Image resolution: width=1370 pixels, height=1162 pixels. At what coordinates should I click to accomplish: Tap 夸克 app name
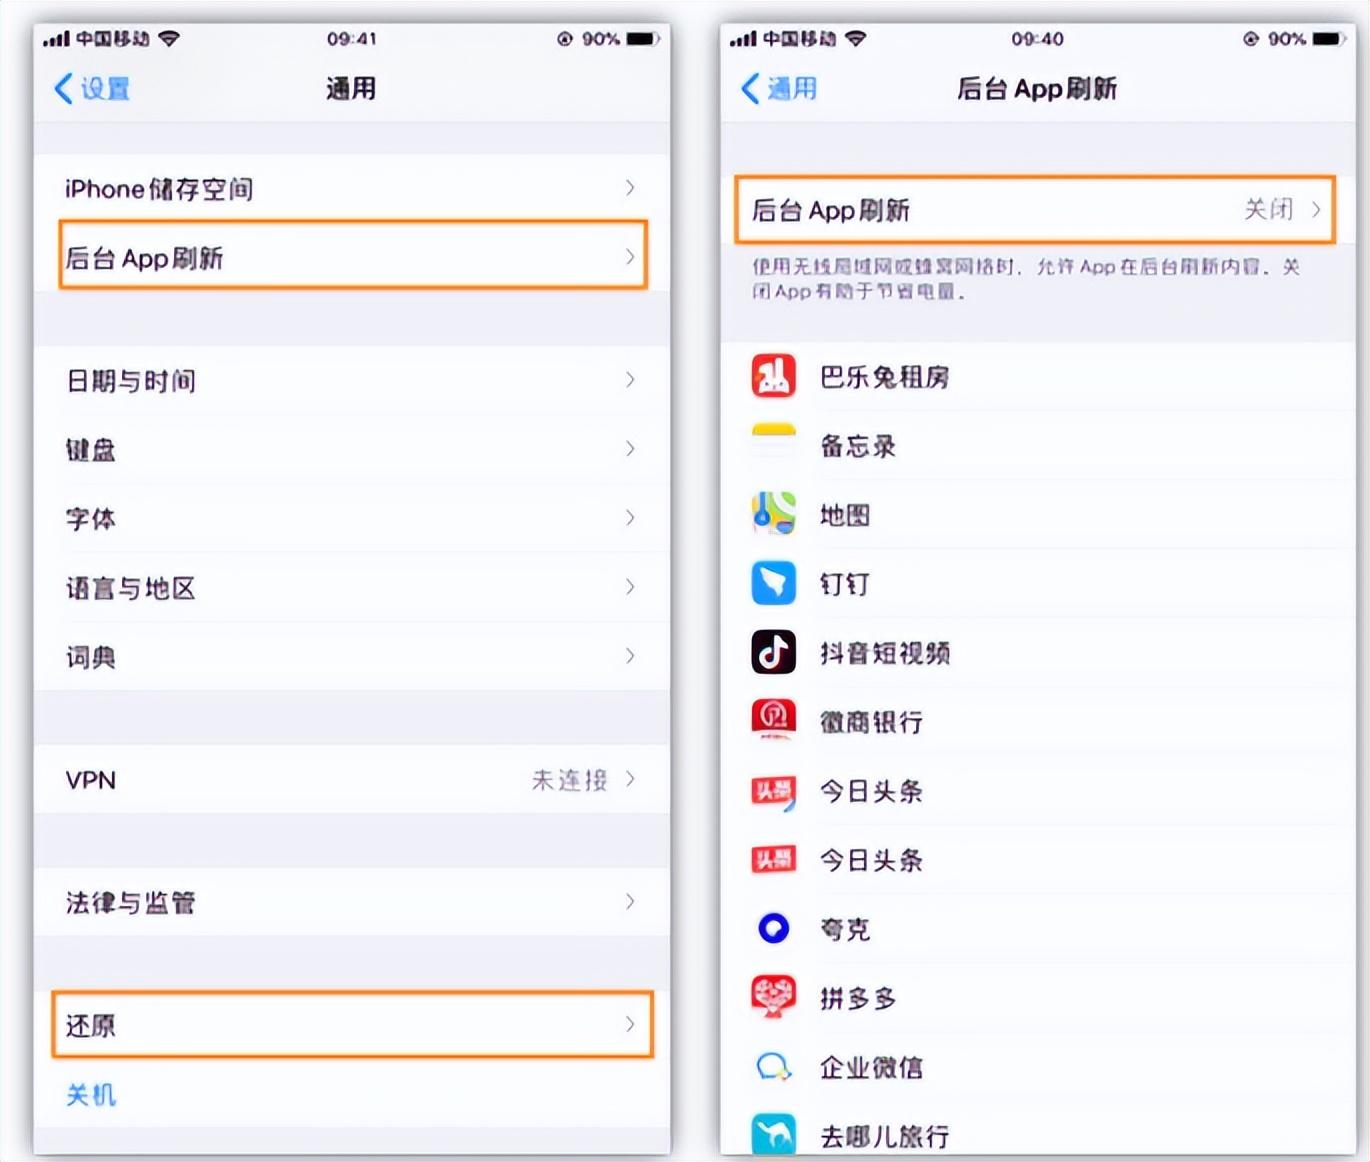point(845,929)
